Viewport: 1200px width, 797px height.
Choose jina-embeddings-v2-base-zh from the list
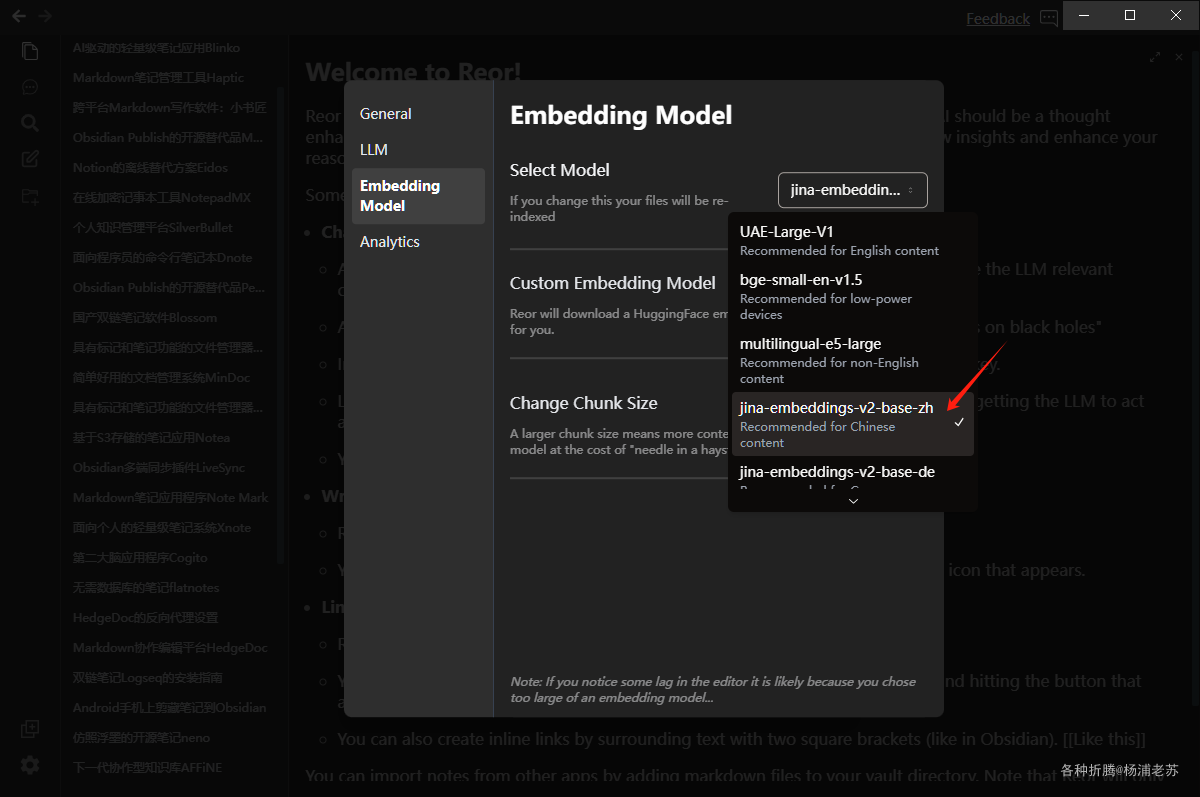[851, 424]
